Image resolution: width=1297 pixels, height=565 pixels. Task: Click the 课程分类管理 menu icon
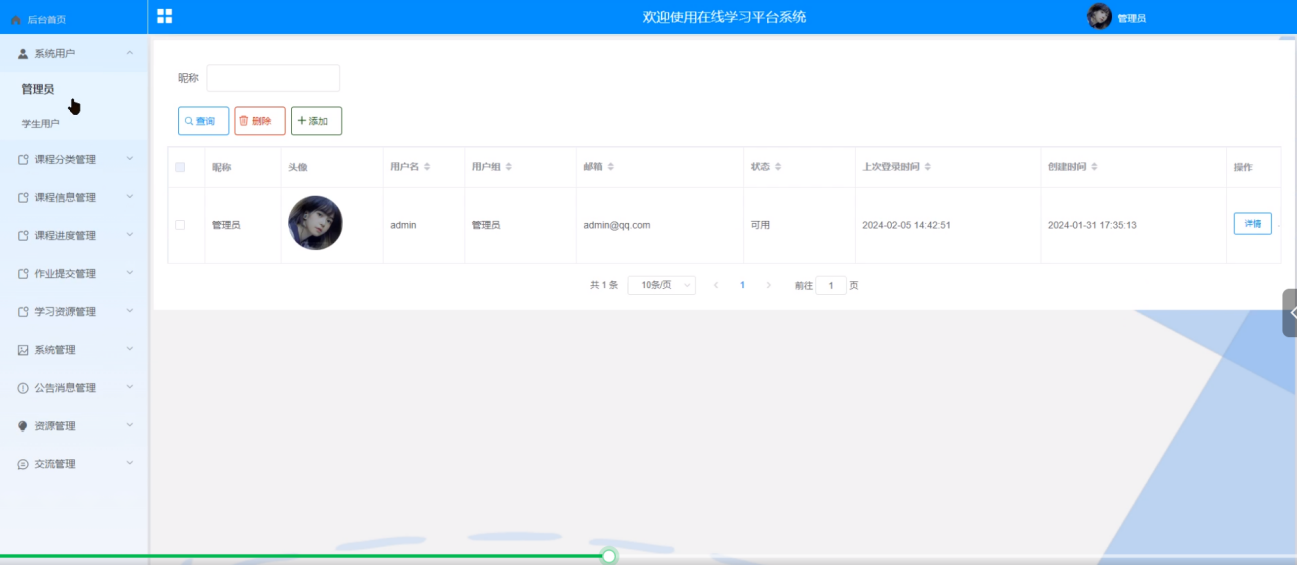23,159
